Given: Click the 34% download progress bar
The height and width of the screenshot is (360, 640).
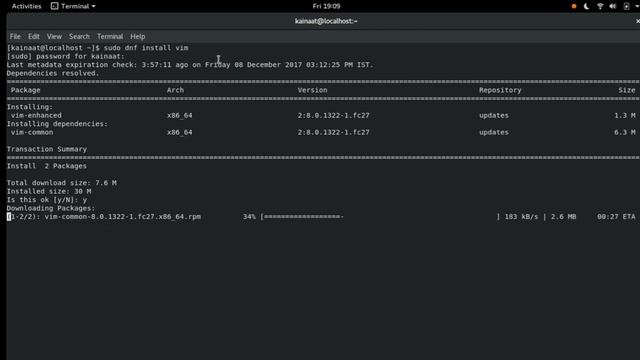Looking at the screenshot, I should click(x=380, y=217).
